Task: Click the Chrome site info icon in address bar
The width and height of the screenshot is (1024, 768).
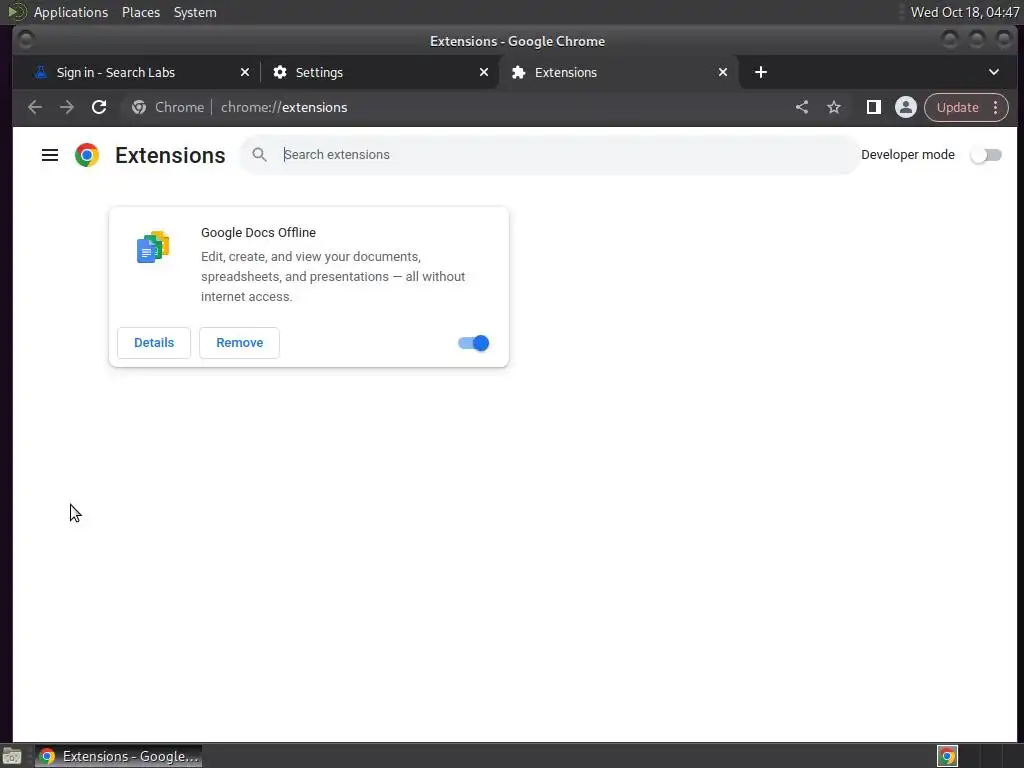Action: [138, 107]
